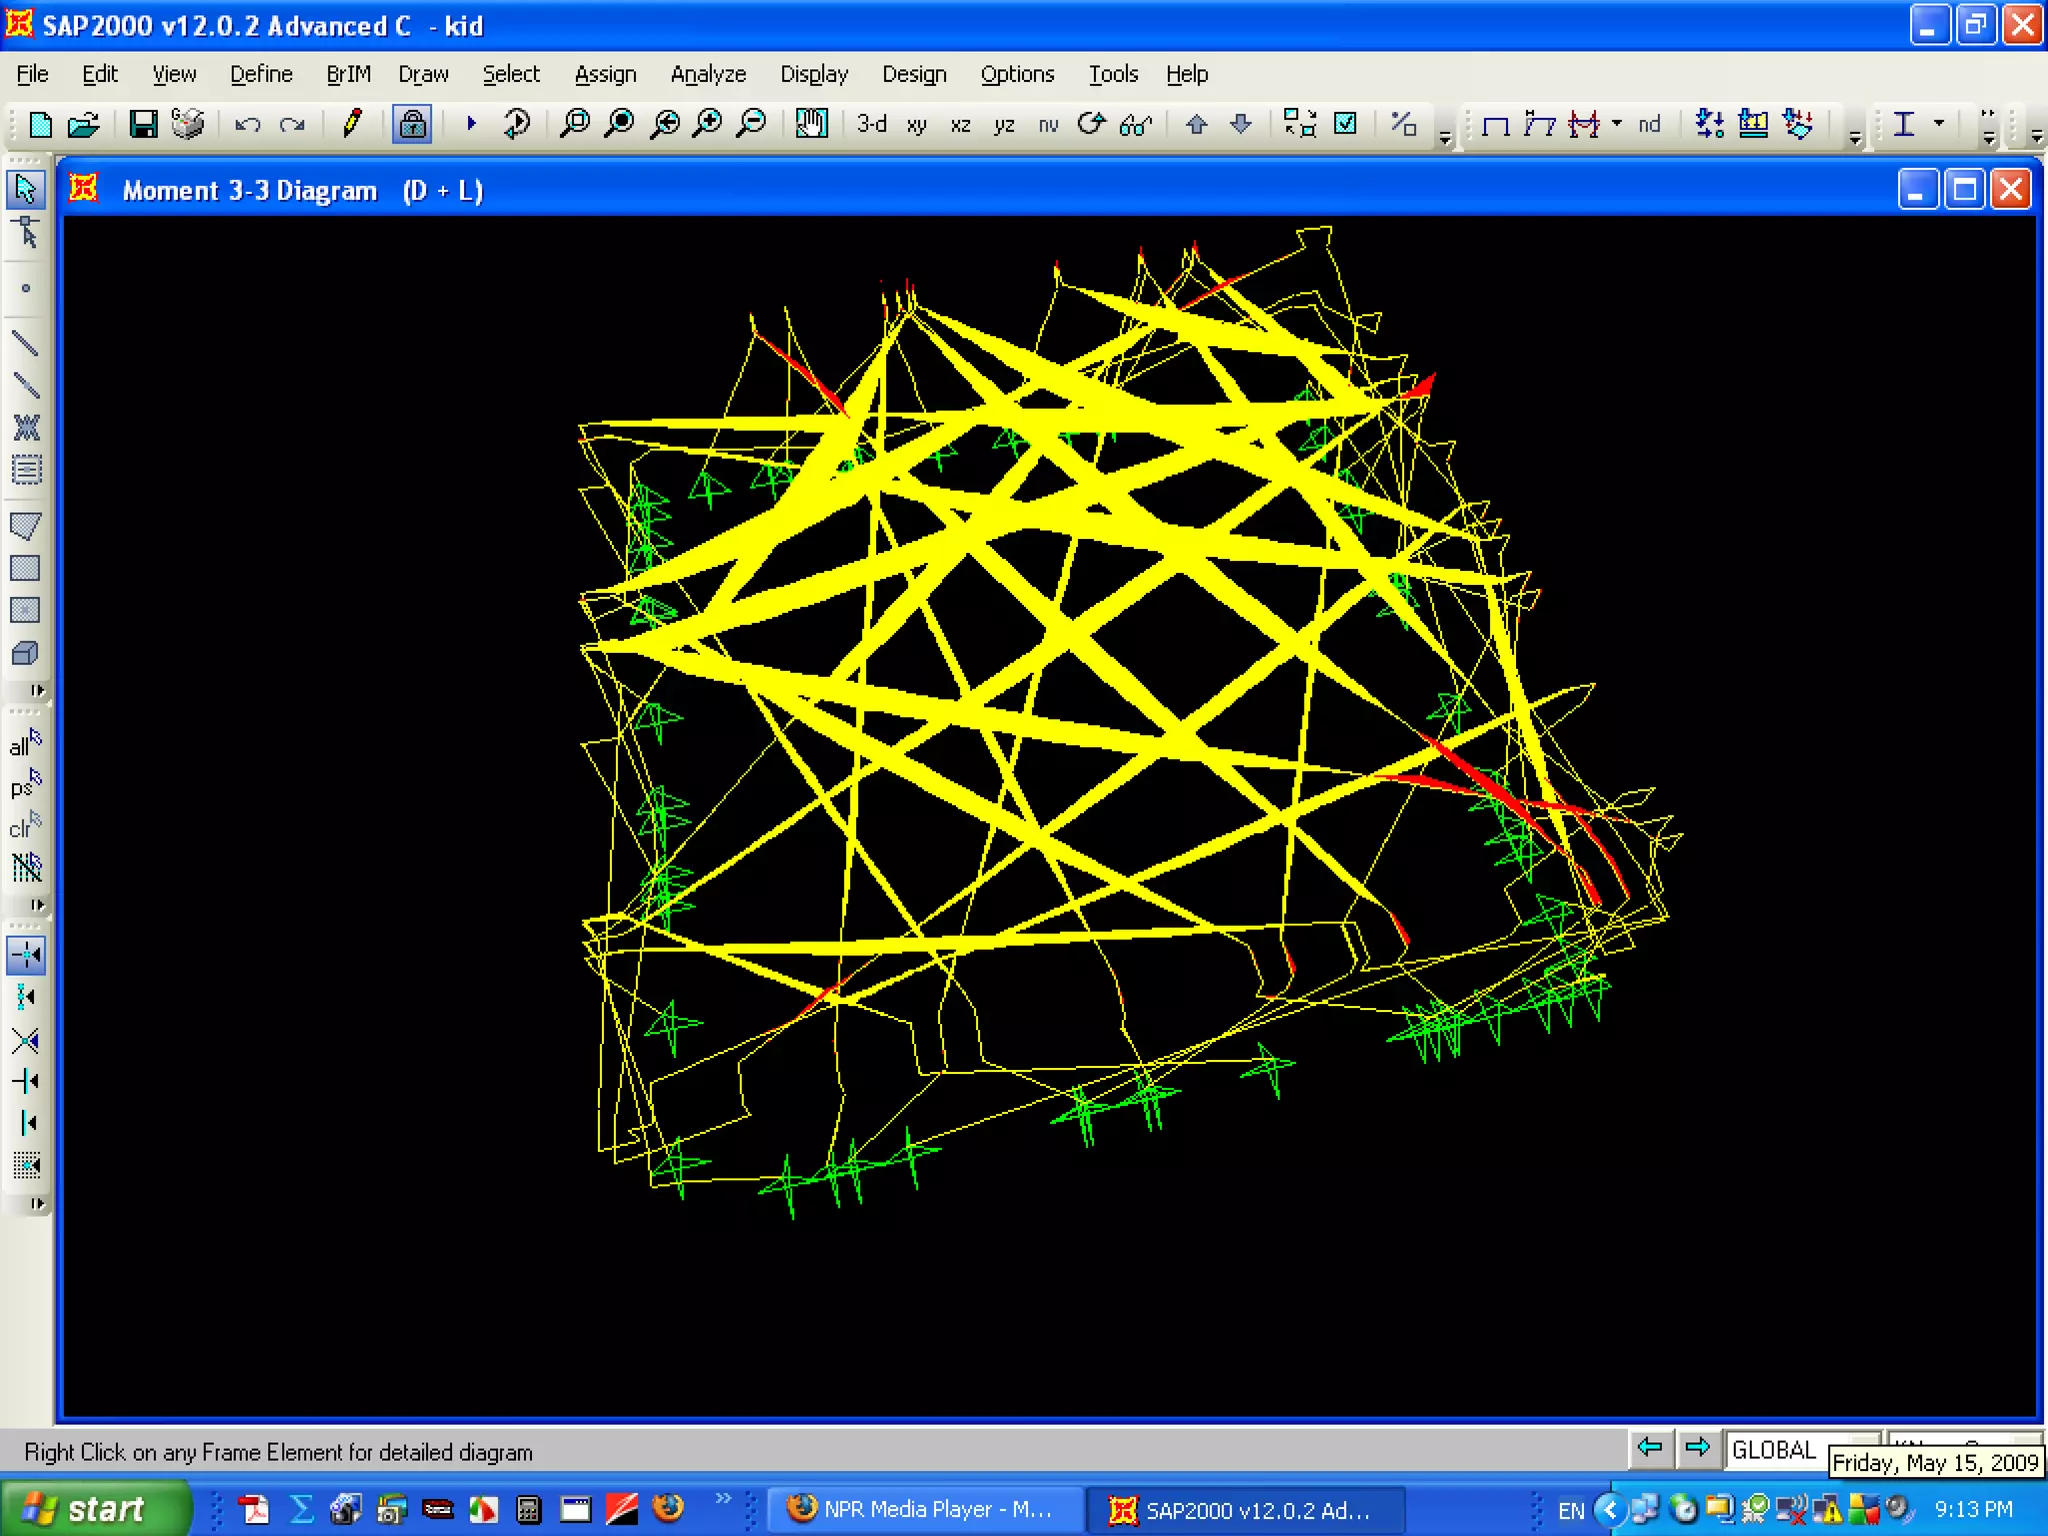Click Show Deformed Shape icon

coord(1540,124)
